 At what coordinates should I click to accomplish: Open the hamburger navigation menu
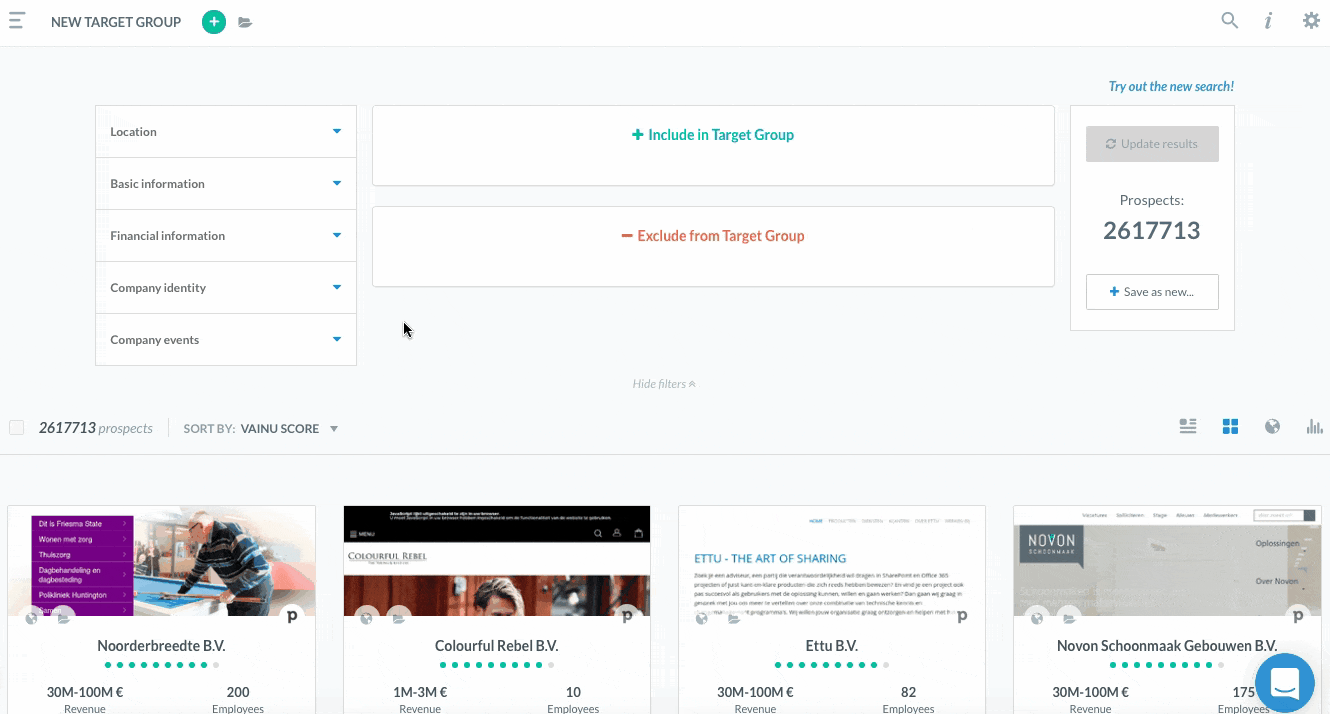pyautogui.click(x=16, y=21)
